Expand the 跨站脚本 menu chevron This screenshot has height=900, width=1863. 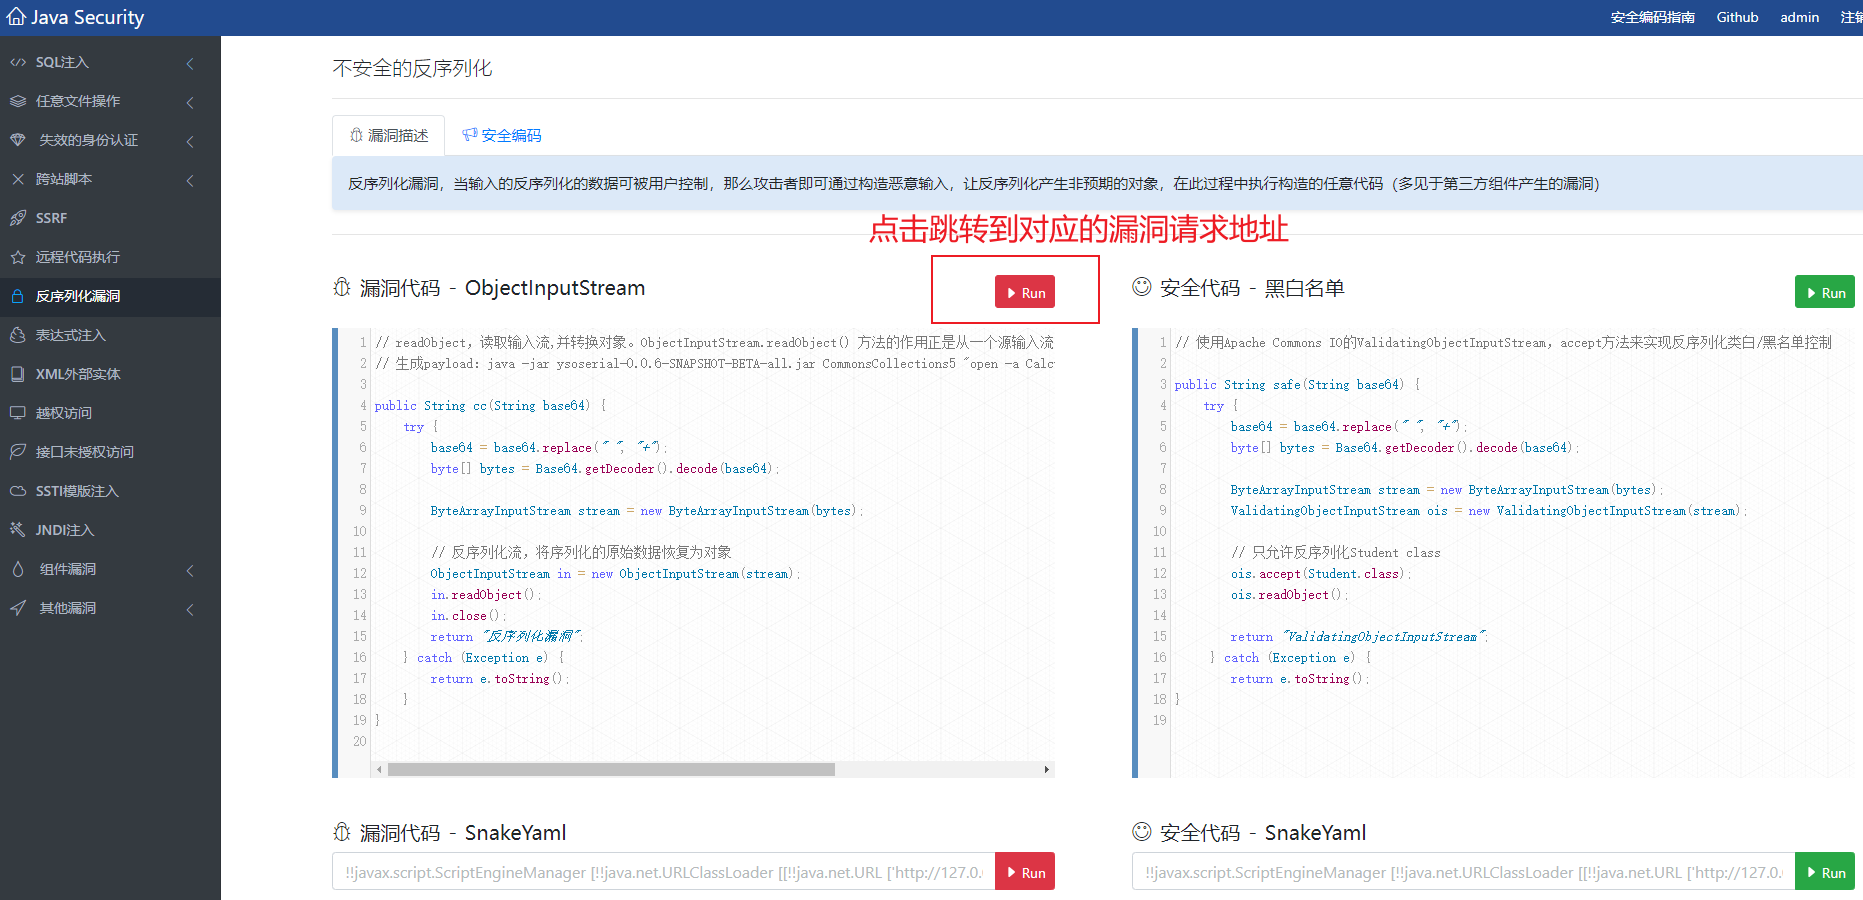pos(190,180)
